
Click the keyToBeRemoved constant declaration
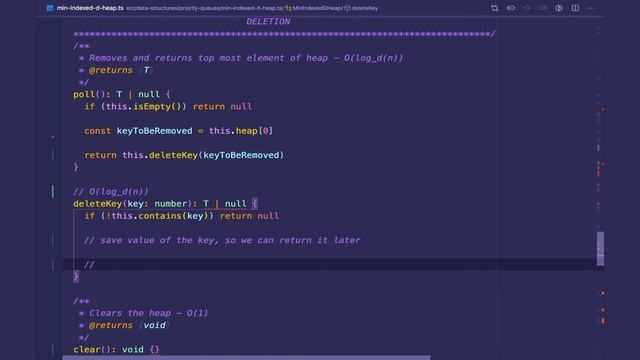[154, 131]
